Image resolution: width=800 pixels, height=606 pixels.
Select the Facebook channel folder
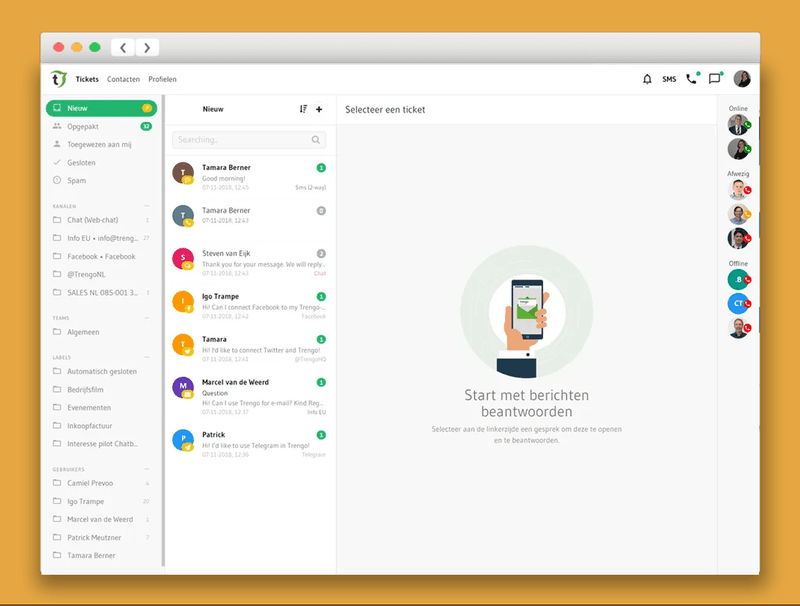pyautogui.click(x=100, y=257)
